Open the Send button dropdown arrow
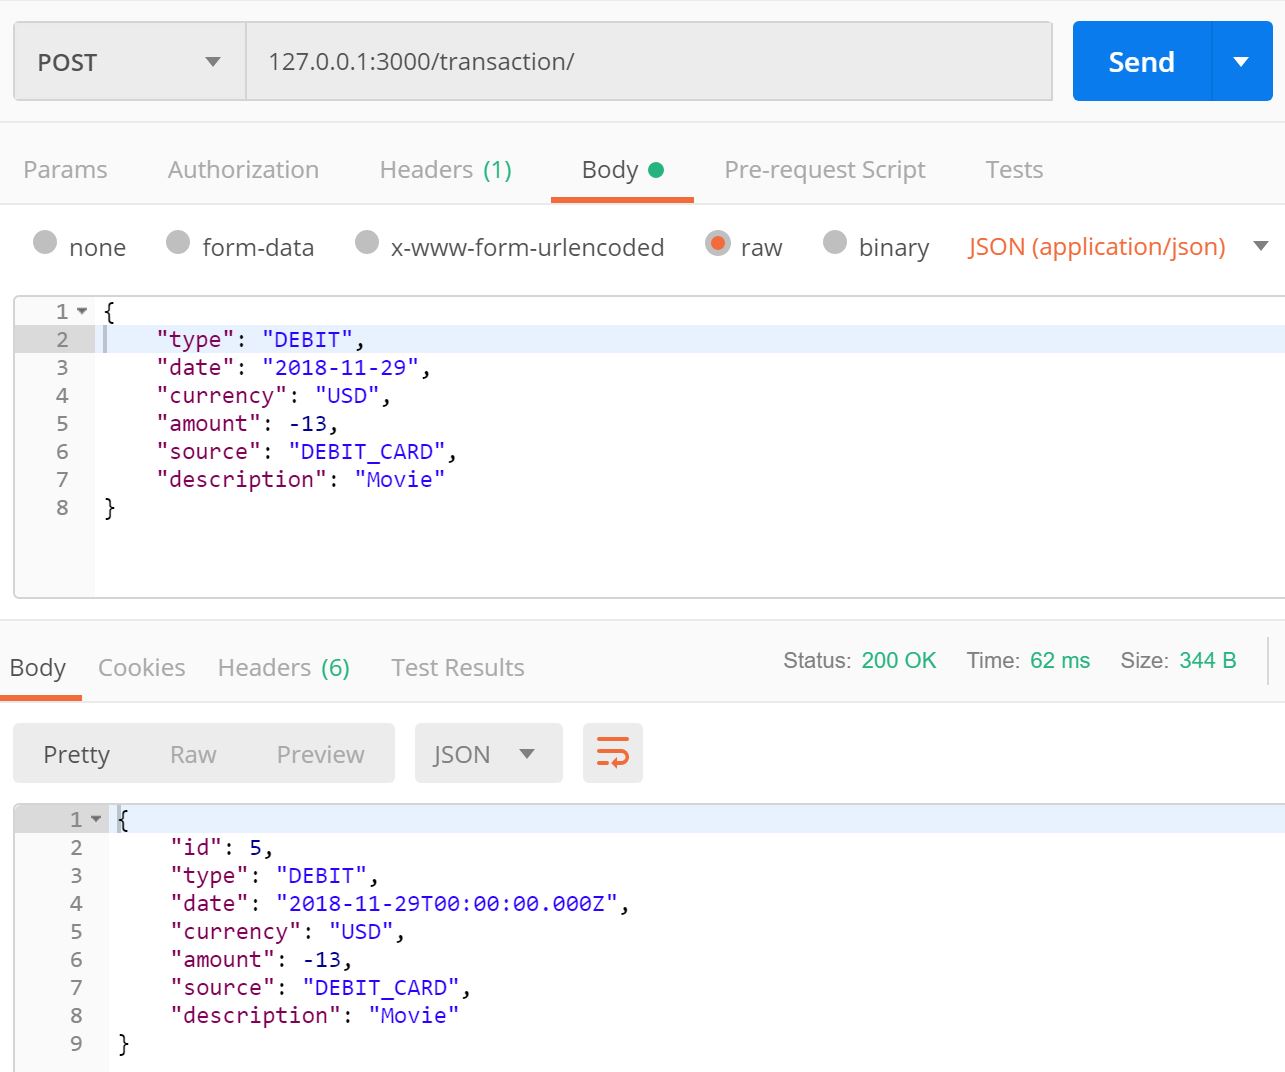The image size is (1285, 1072). (1241, 62)
